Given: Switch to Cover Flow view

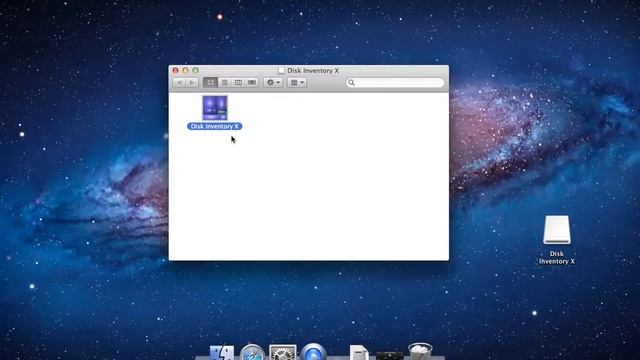Looking at the screenshot, I should pos(252,83).
